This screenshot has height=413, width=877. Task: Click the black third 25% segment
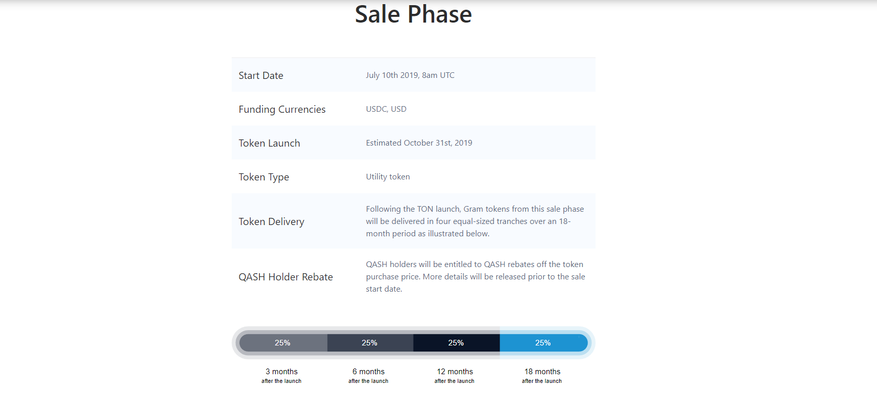click(456, 343)
